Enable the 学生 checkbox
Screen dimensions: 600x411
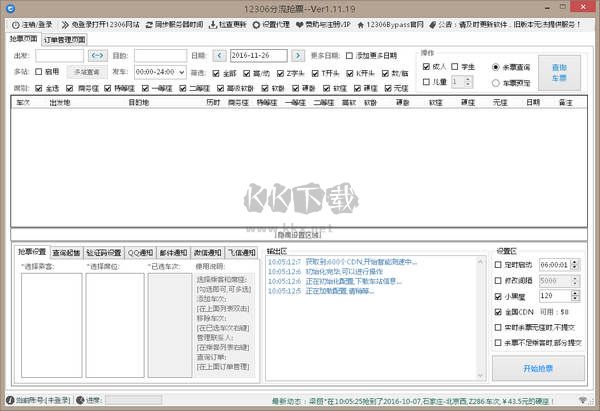(x=455, y=67)
